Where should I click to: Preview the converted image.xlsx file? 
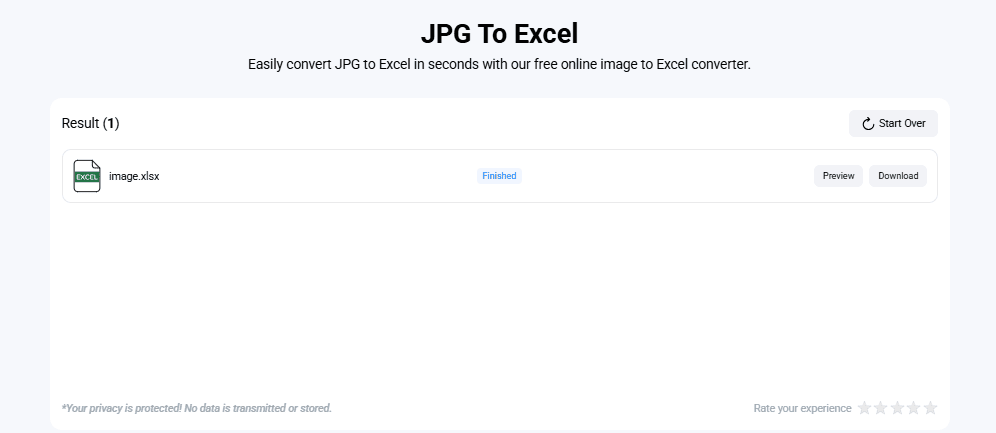pyautogui.click(x=838, y=176)
